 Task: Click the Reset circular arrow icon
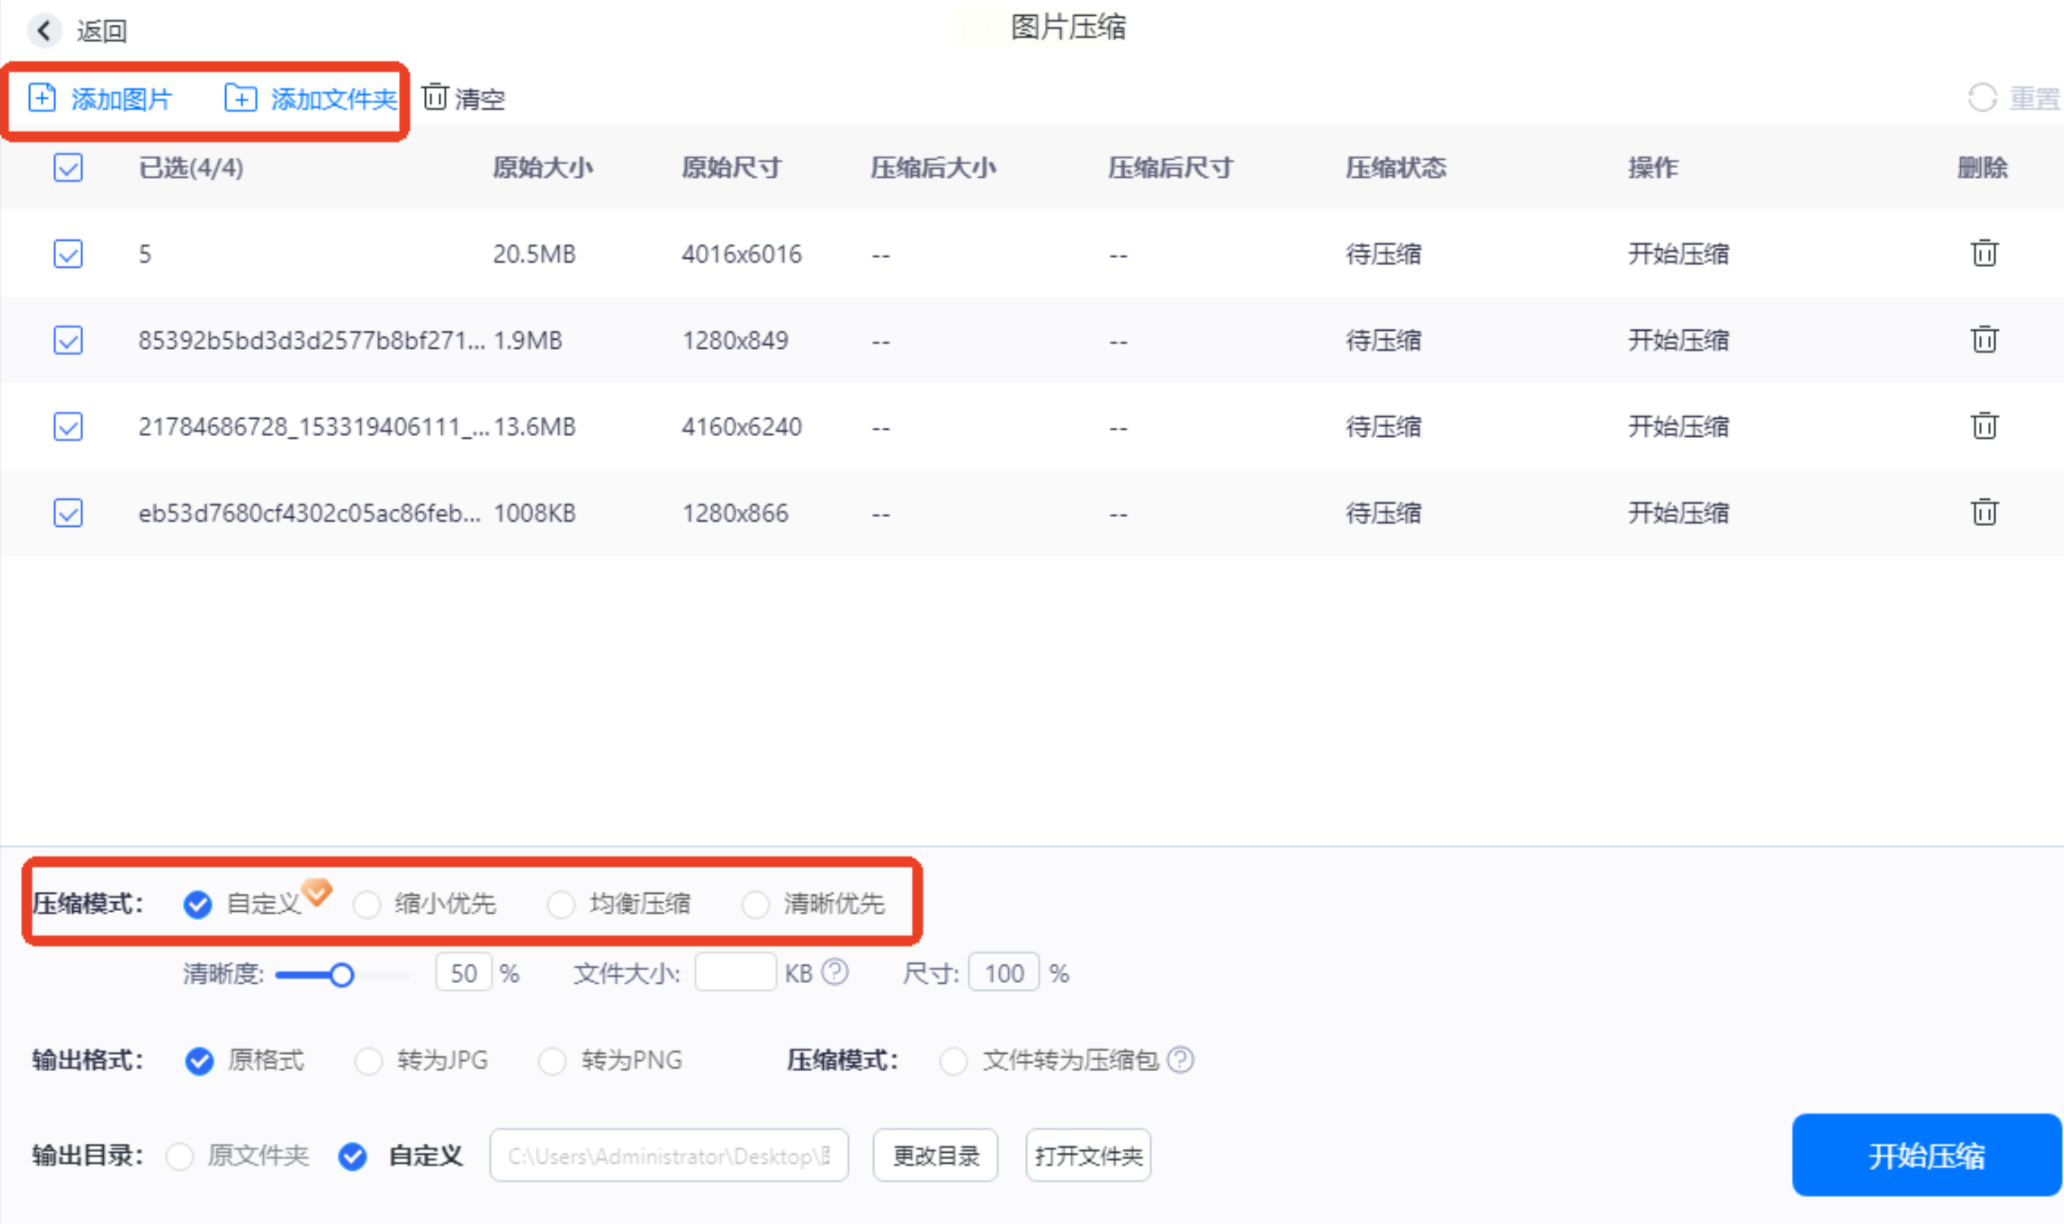[1982, 98]
